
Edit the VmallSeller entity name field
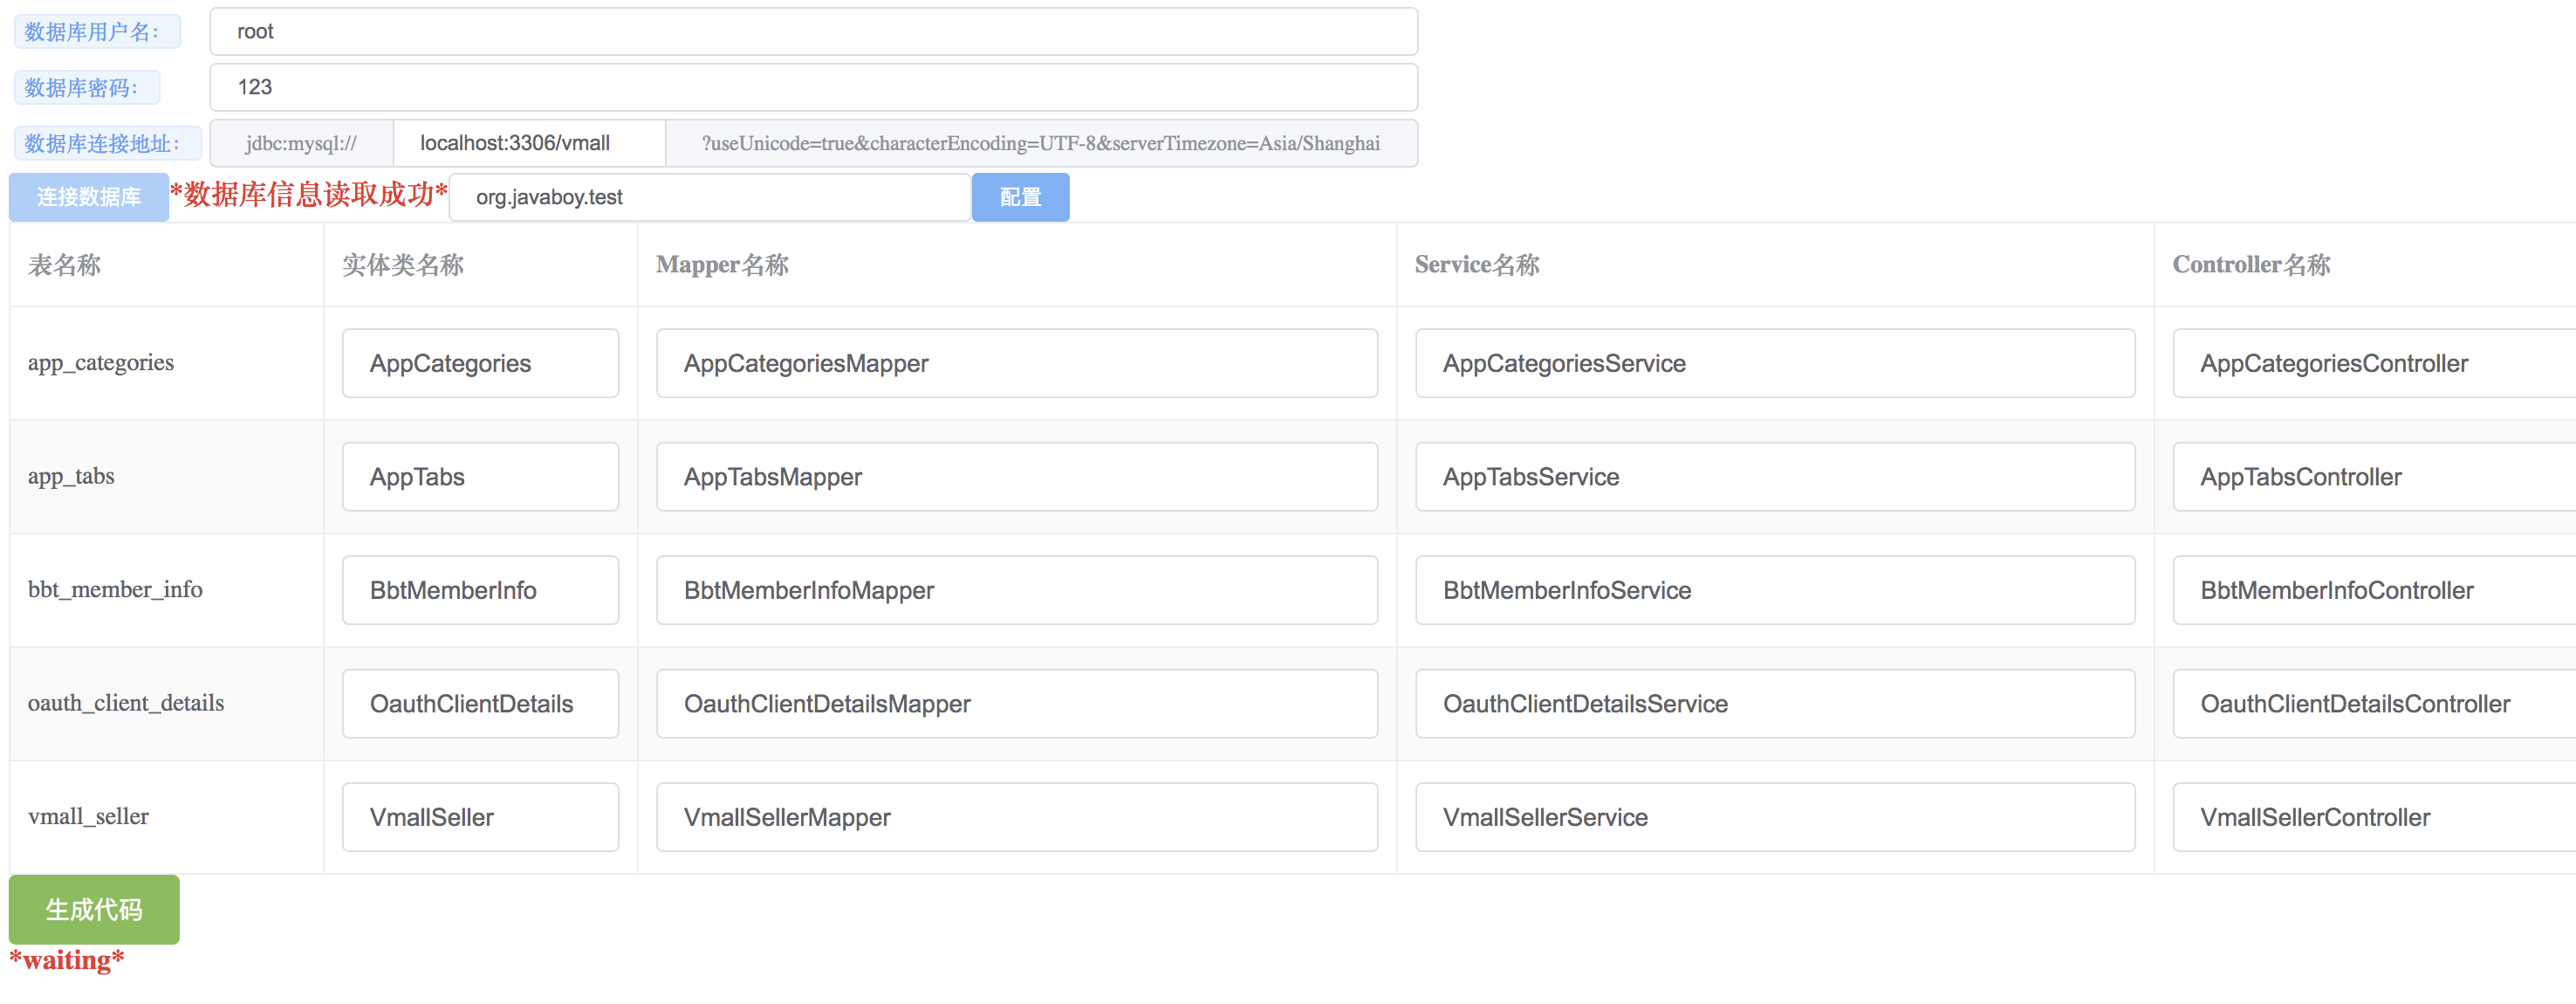tap(480, 817)
